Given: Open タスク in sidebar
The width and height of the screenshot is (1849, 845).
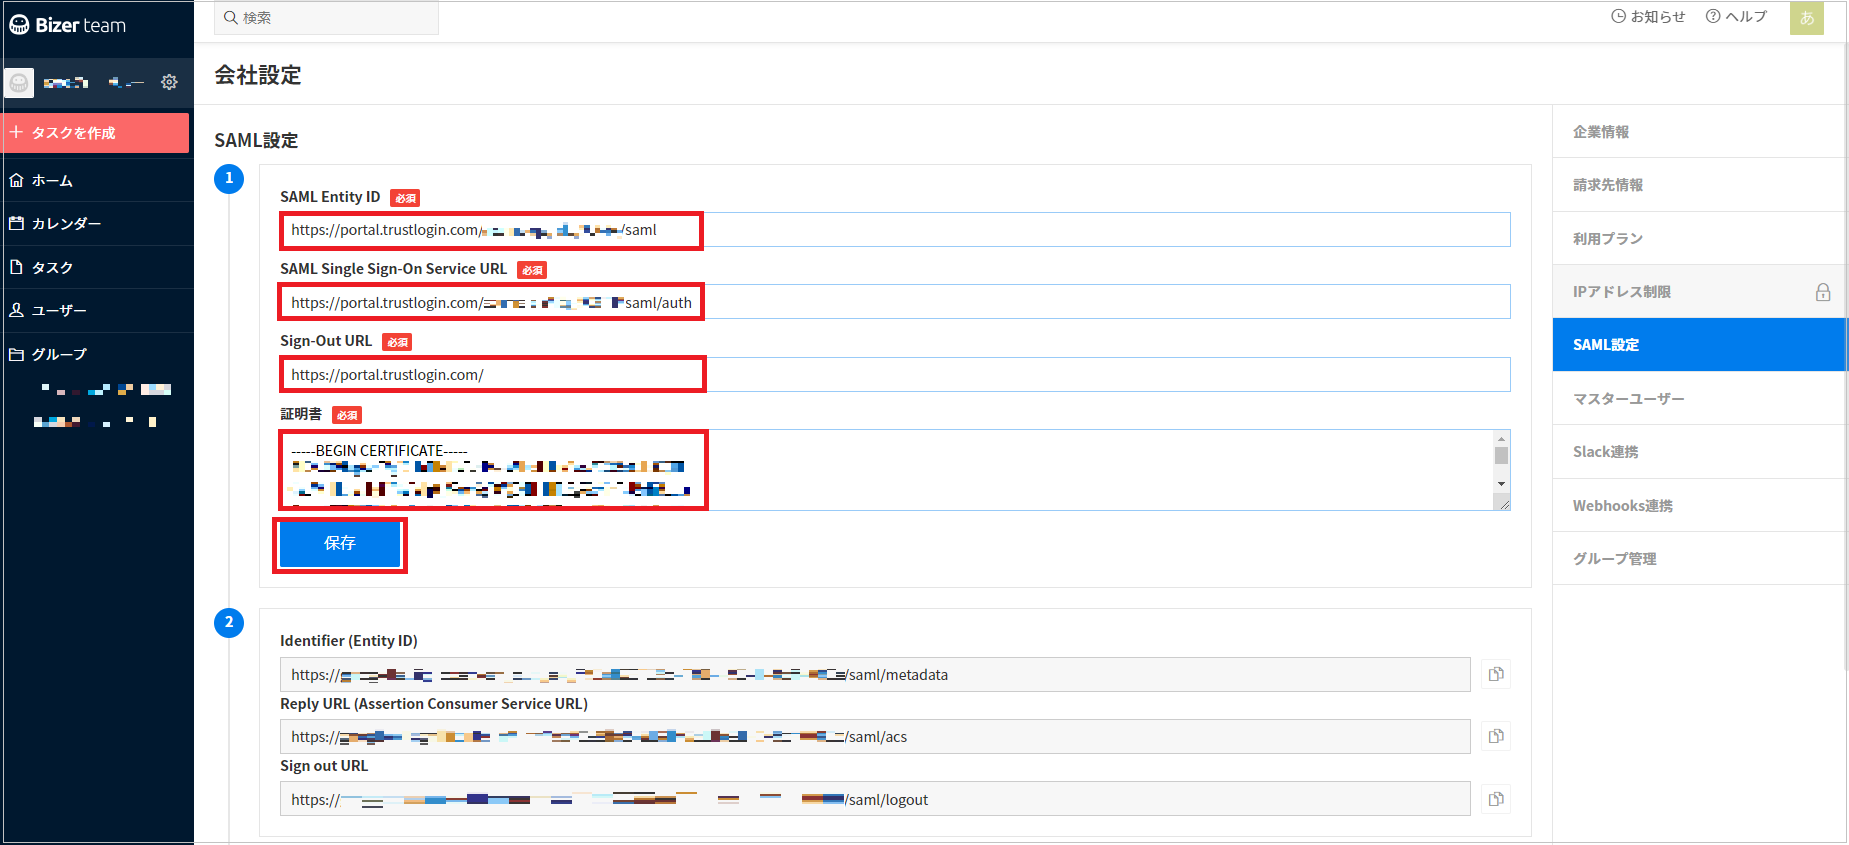Looking at the screenshot, I should [x=96, y=268].
